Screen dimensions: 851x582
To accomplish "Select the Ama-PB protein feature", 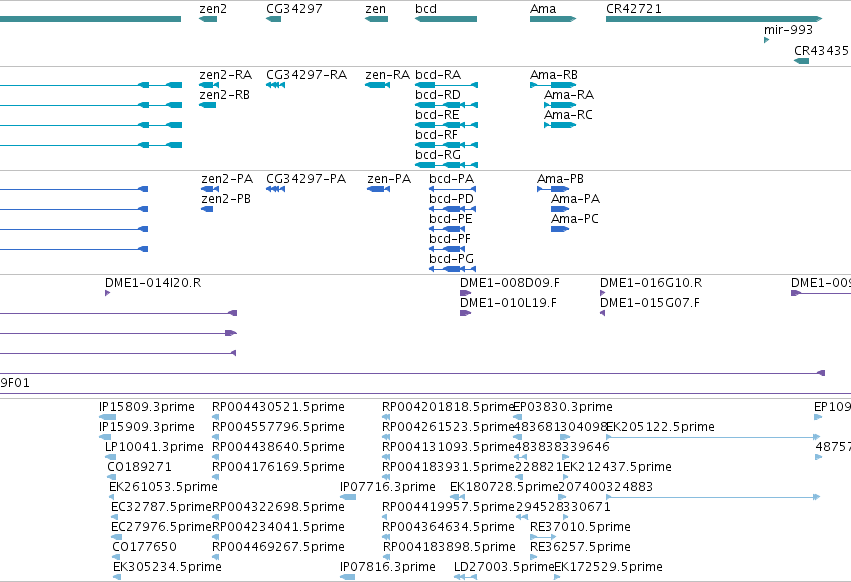I will point(553,189).
